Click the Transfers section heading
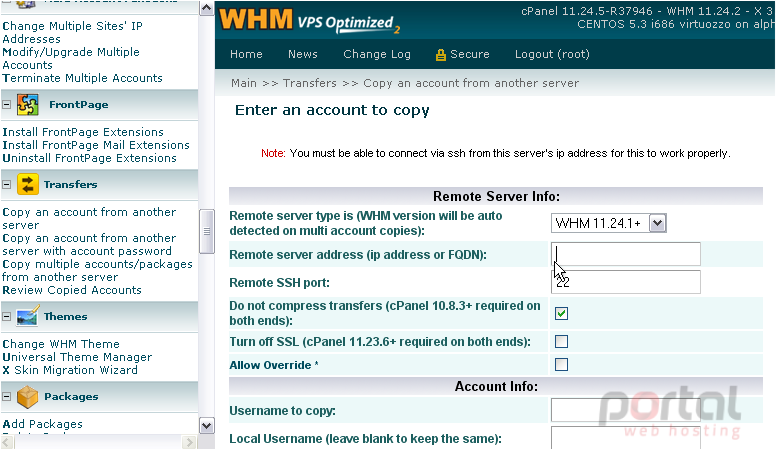 pyautogui.click(x=70, y=184)
